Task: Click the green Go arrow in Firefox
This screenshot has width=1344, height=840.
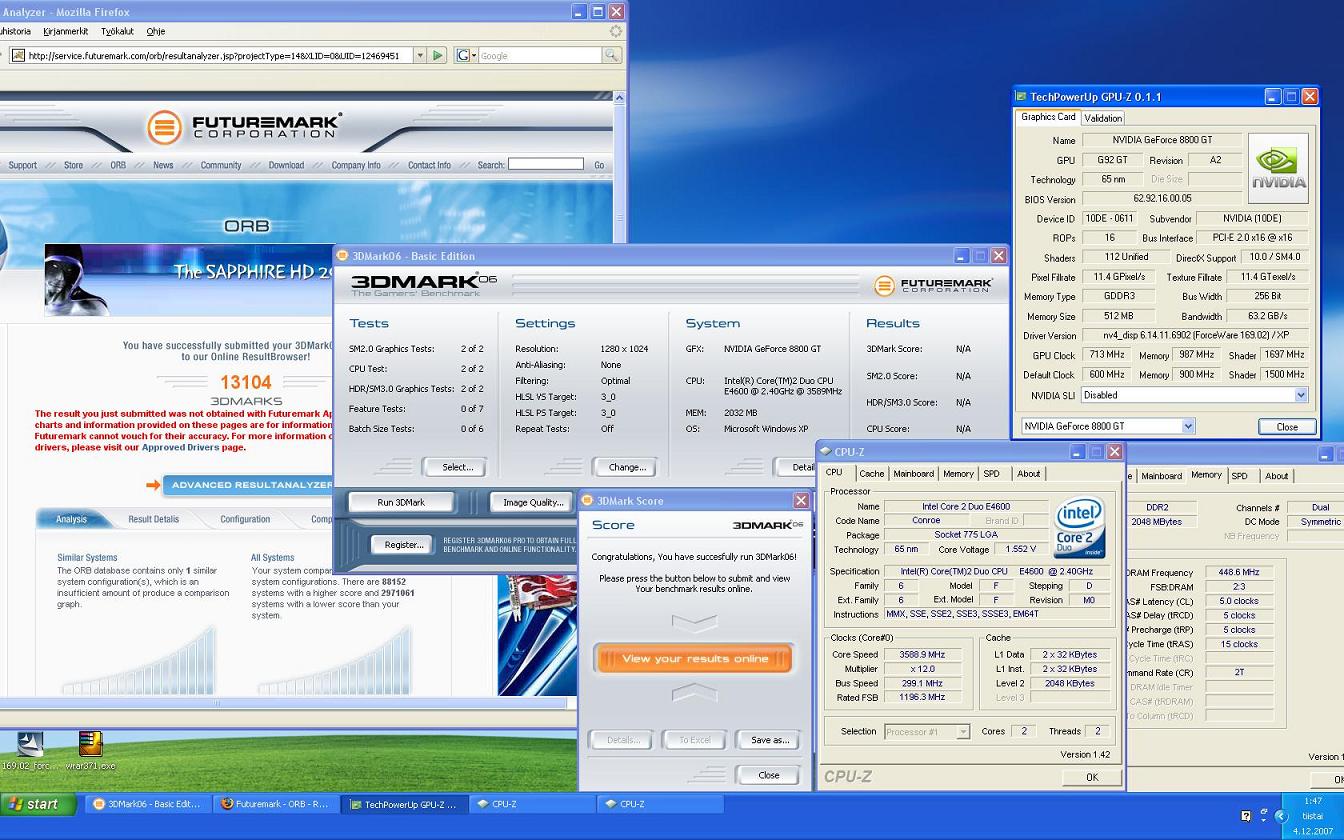Action: 437,56
